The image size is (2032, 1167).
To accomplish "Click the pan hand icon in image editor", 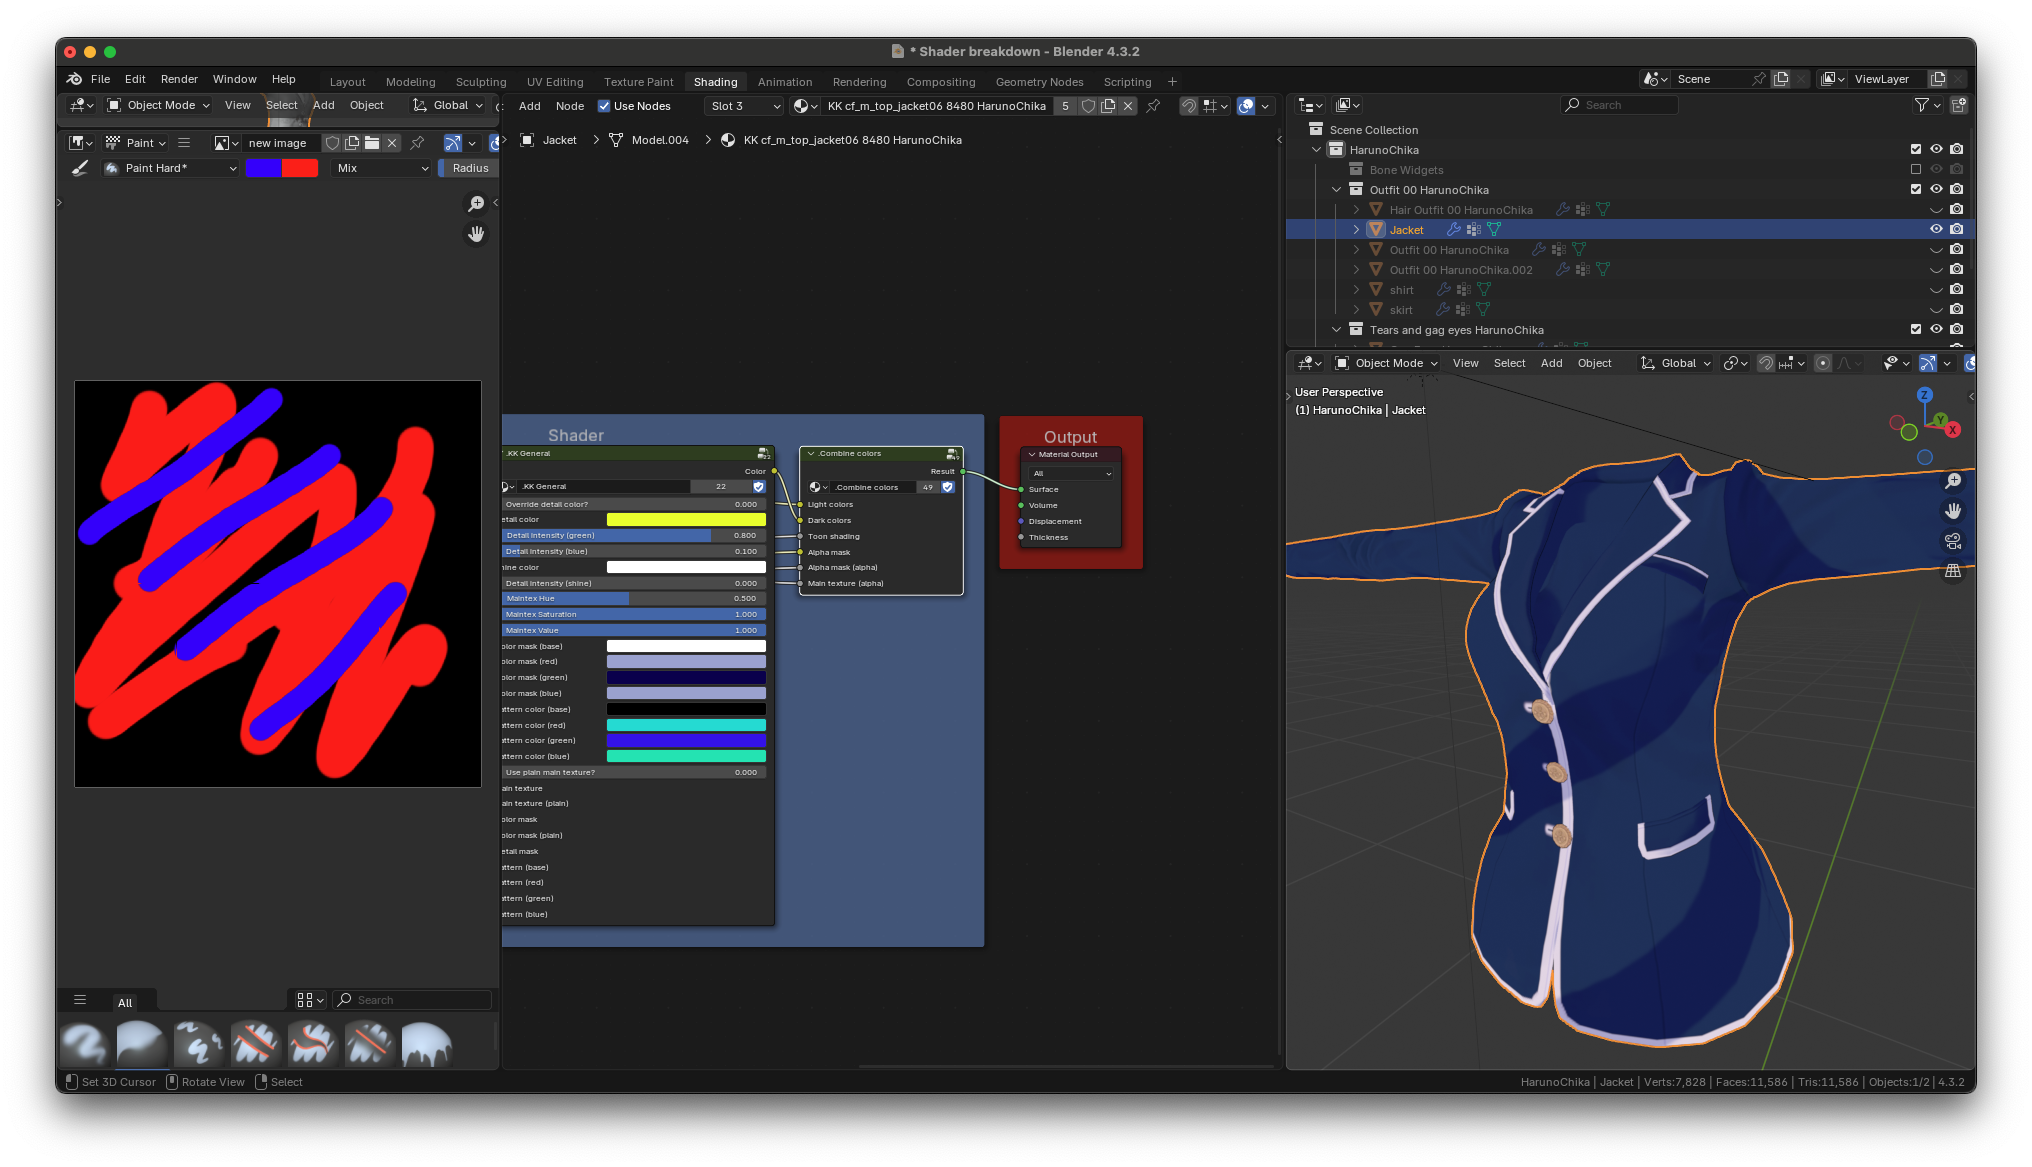I will [476, 234].
